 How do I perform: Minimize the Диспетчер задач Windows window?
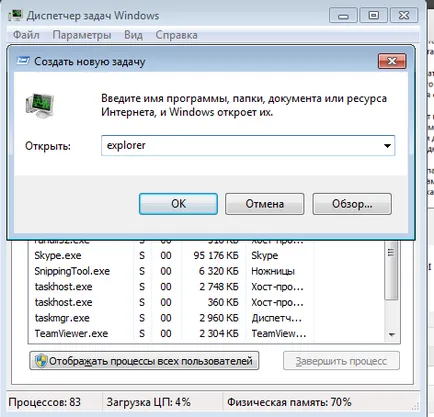click(343, 15)
